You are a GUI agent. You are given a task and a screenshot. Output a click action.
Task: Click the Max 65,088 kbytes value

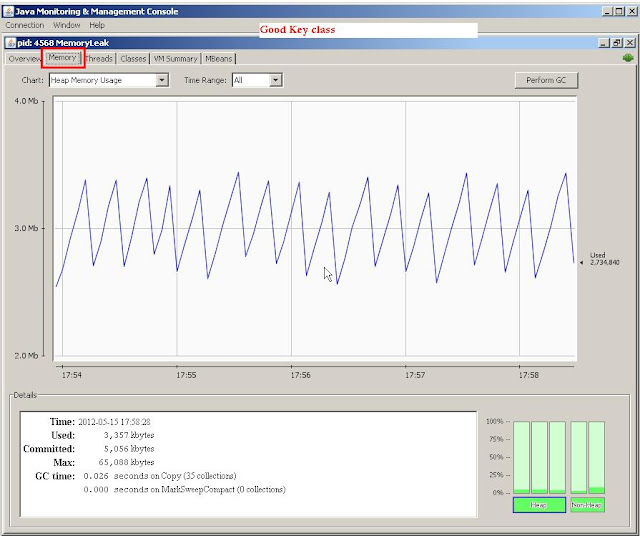(126, 462)
